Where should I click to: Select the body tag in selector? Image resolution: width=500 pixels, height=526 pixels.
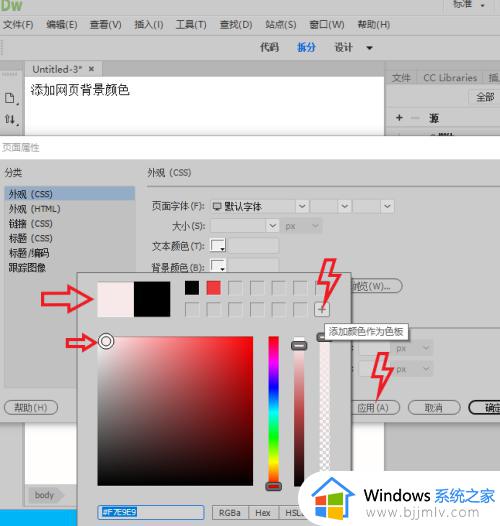click(45, 495)
